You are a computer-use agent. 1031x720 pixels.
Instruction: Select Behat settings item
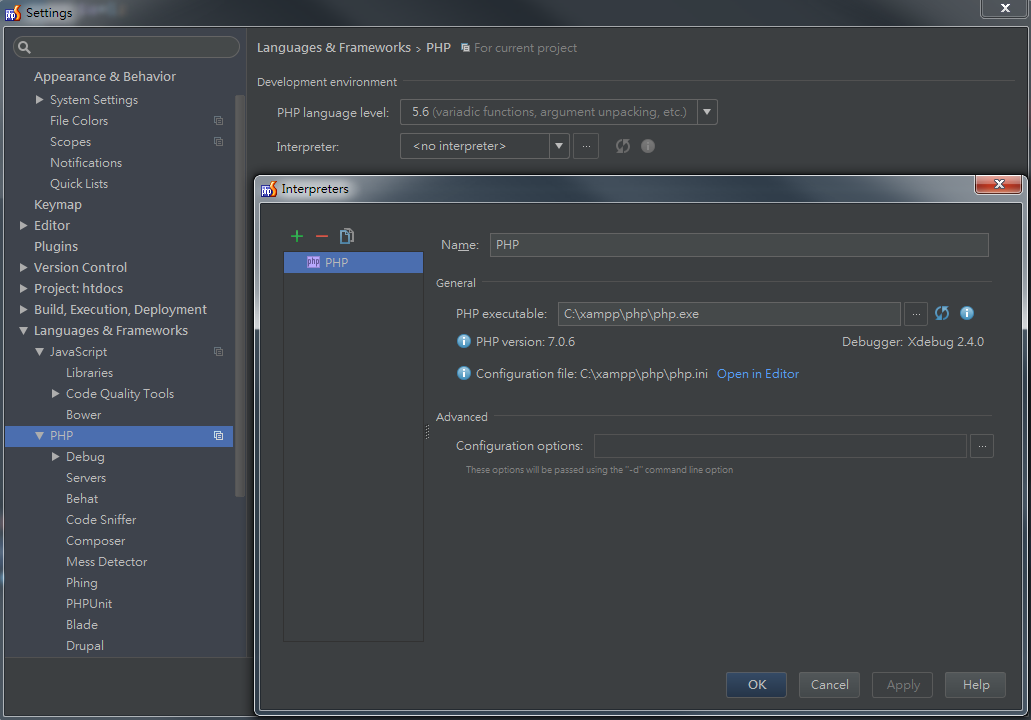82,499
